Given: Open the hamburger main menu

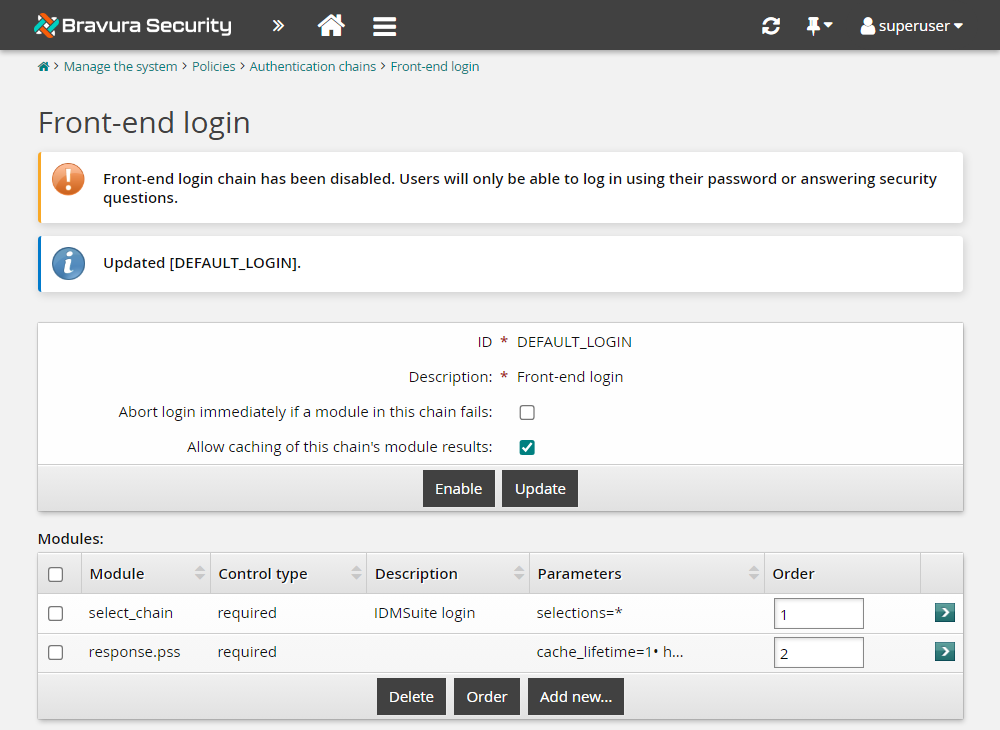Looking at the screenshot, I should [385, 27].
